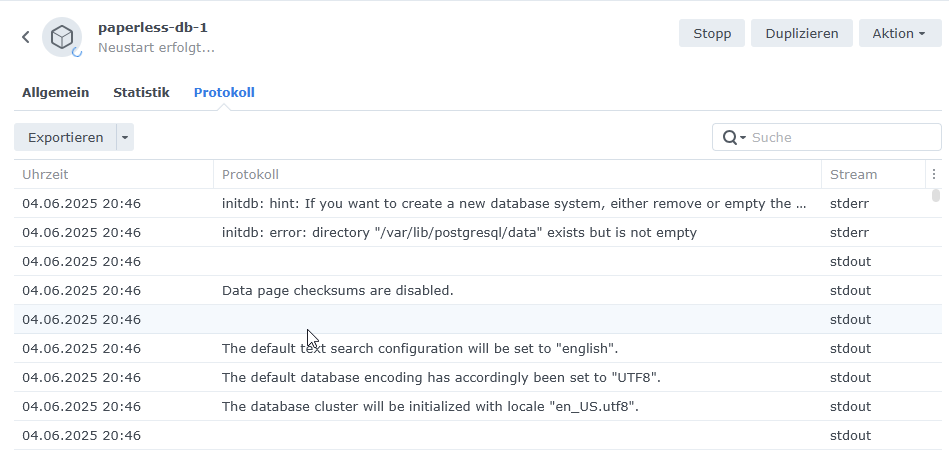The width and height of the screenshot is (949, 452).
Task: Open search filter options dropdown arrow
Action: (x=743, y=138)
